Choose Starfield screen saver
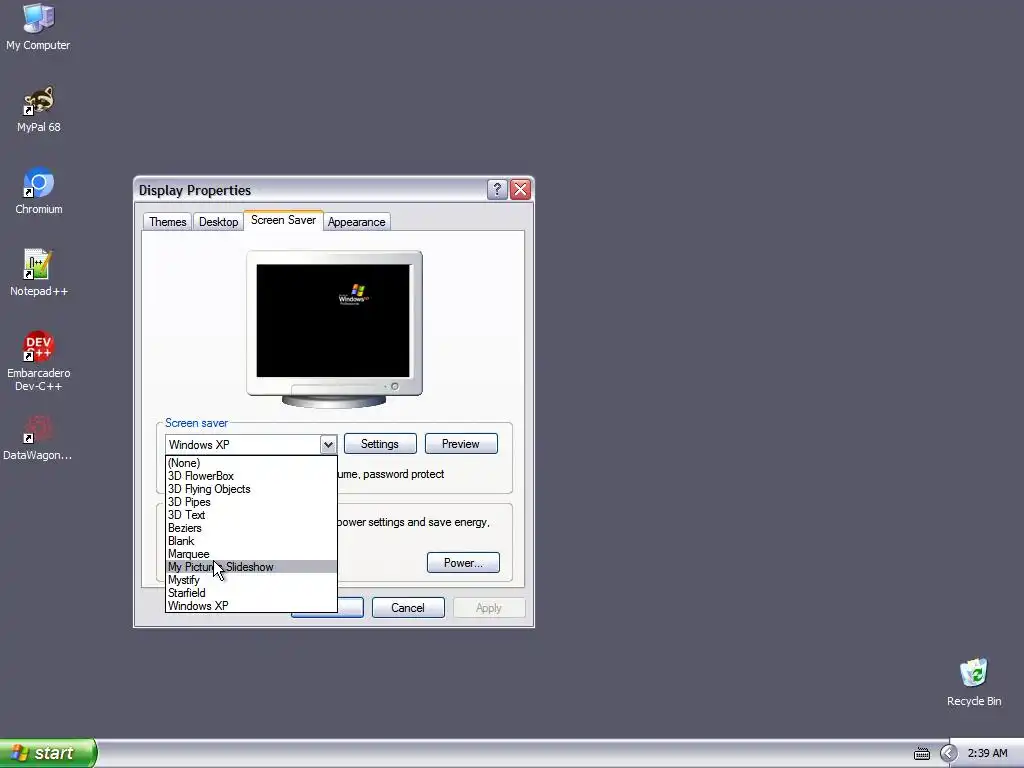Viewport: 1024px width, 768px height. pos(251,593)
